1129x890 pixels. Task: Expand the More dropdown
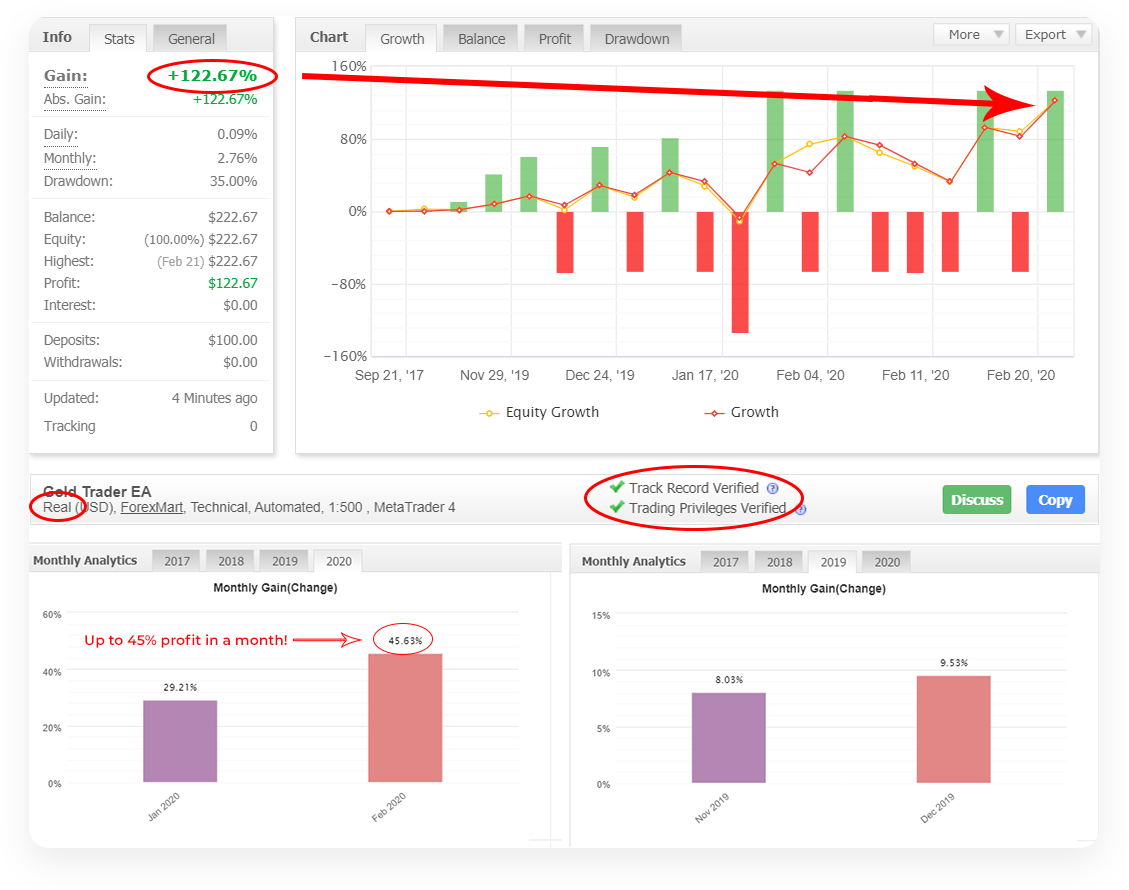point(971,35)
